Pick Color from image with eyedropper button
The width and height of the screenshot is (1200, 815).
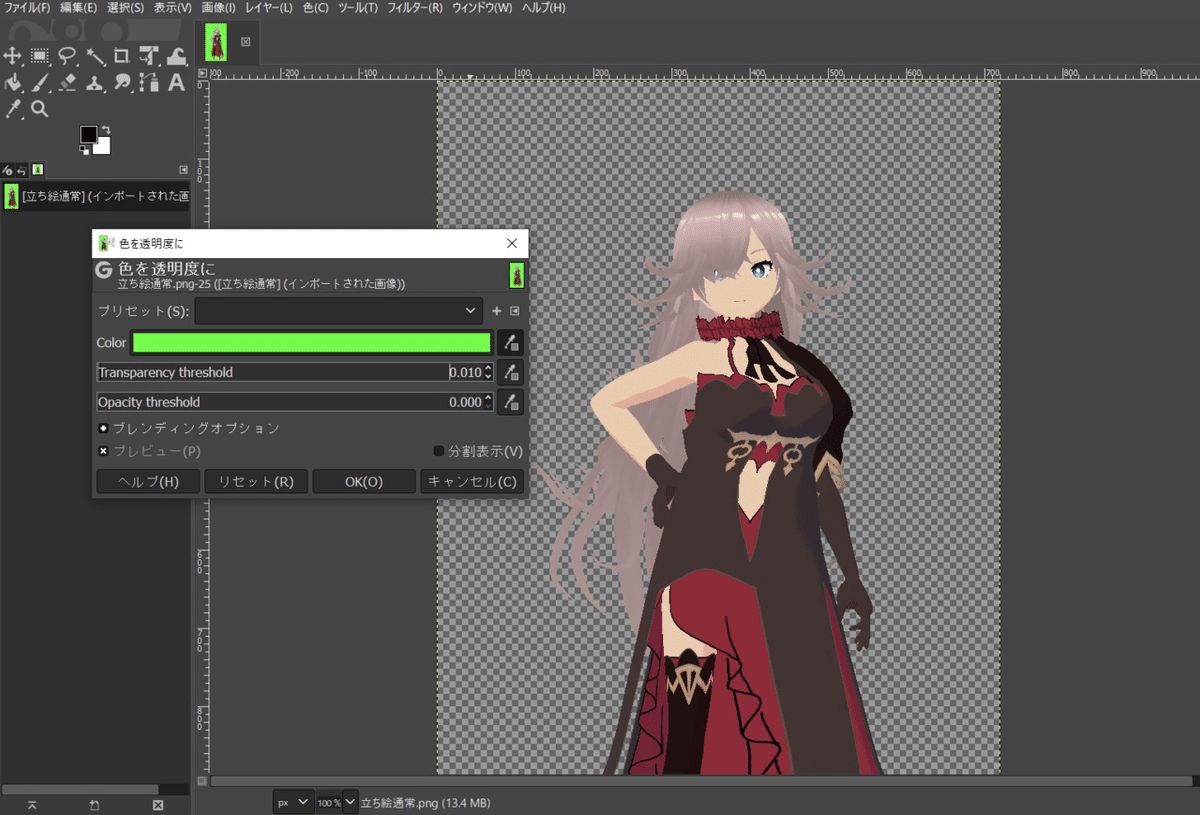click(511, 343)
